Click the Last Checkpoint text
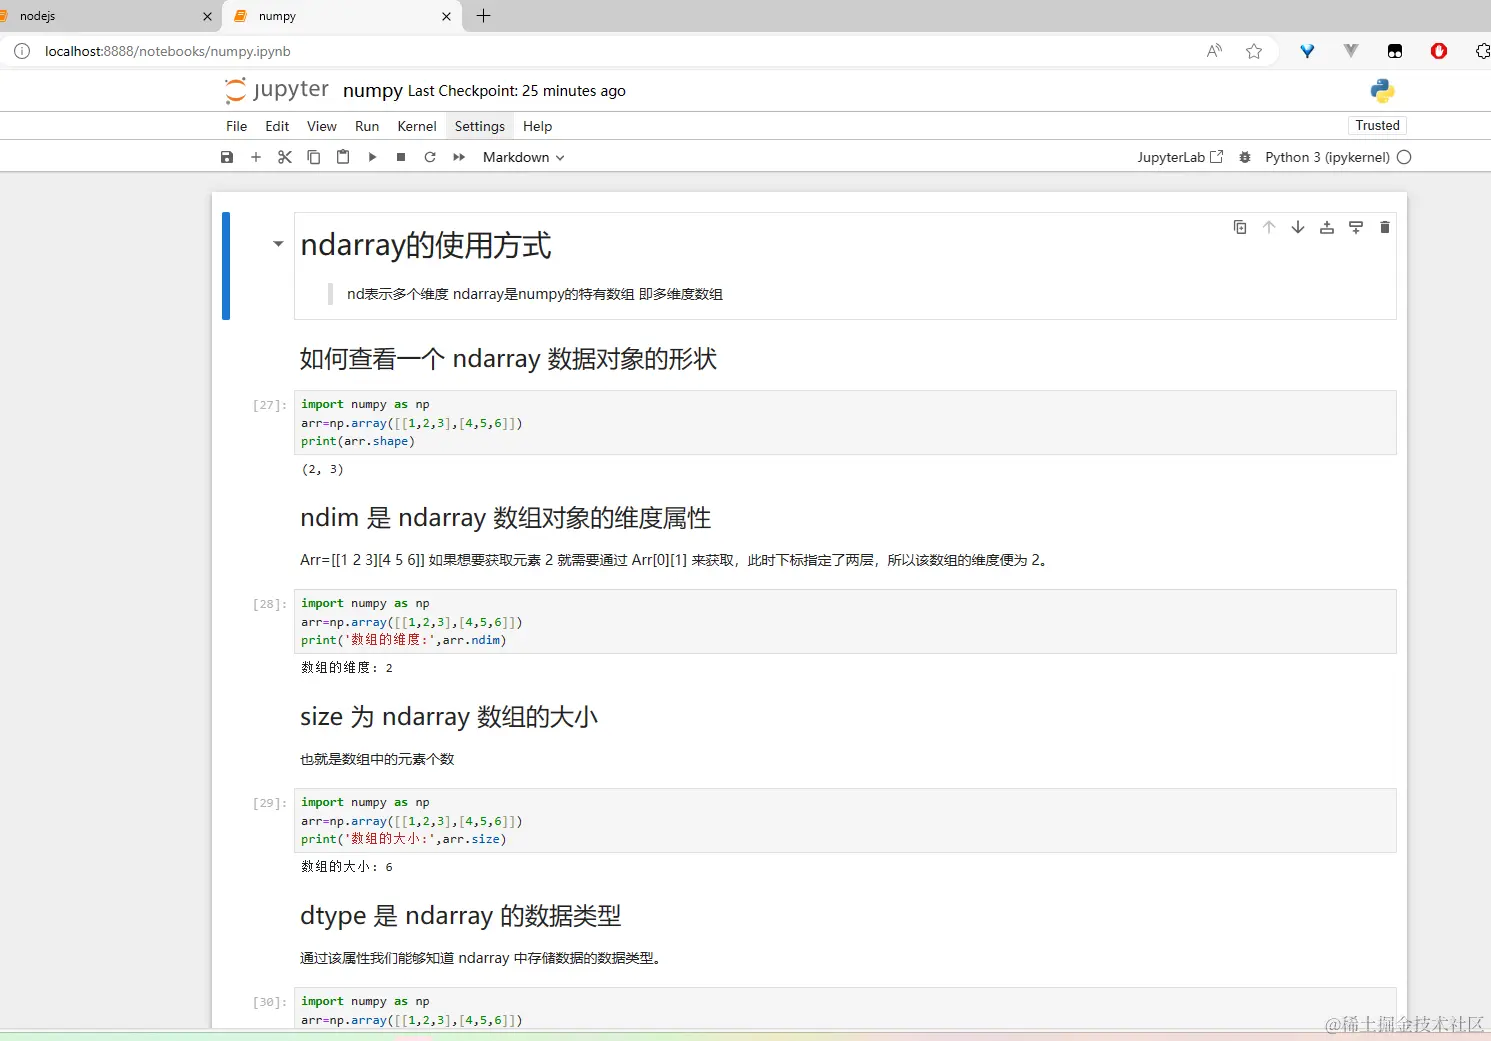The height and width of the screenshot is (1041, 1491). pyautogui.click(x=517, y=91)
